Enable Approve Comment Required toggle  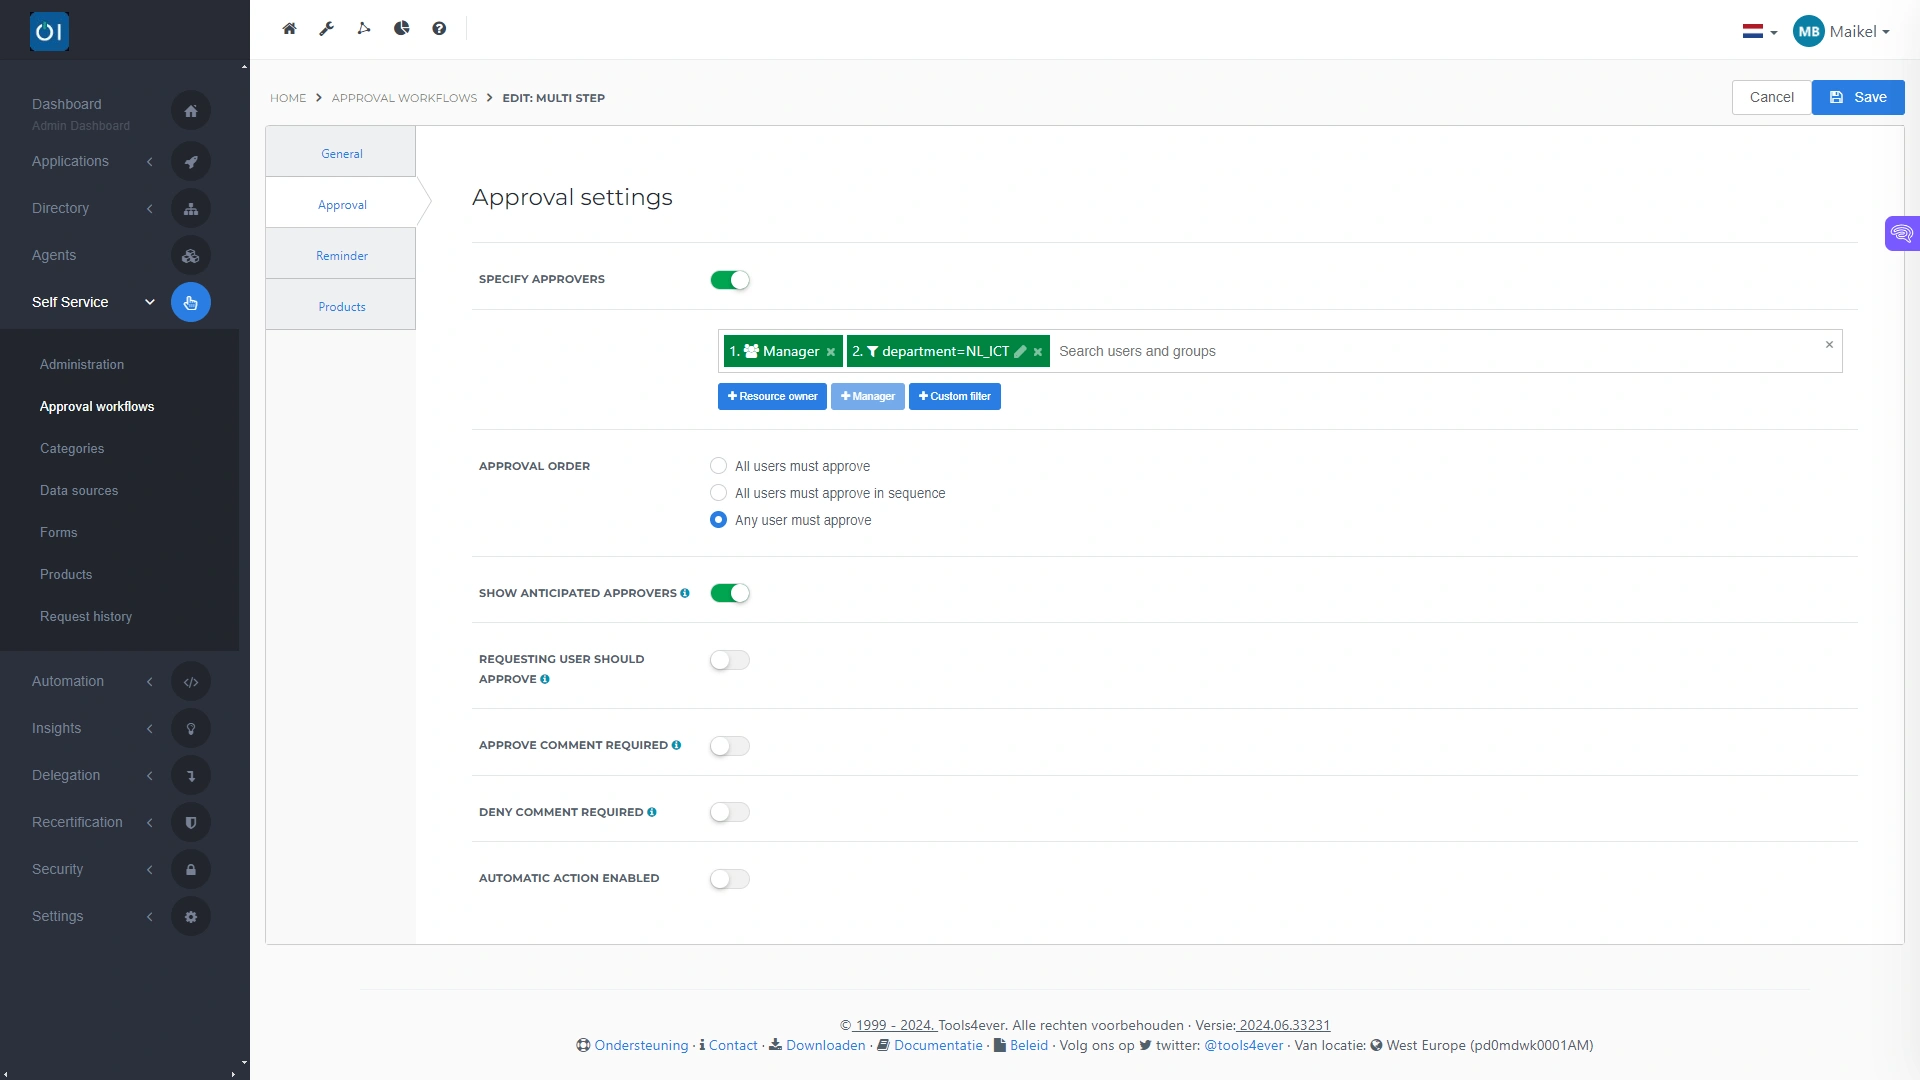(730, 746)
